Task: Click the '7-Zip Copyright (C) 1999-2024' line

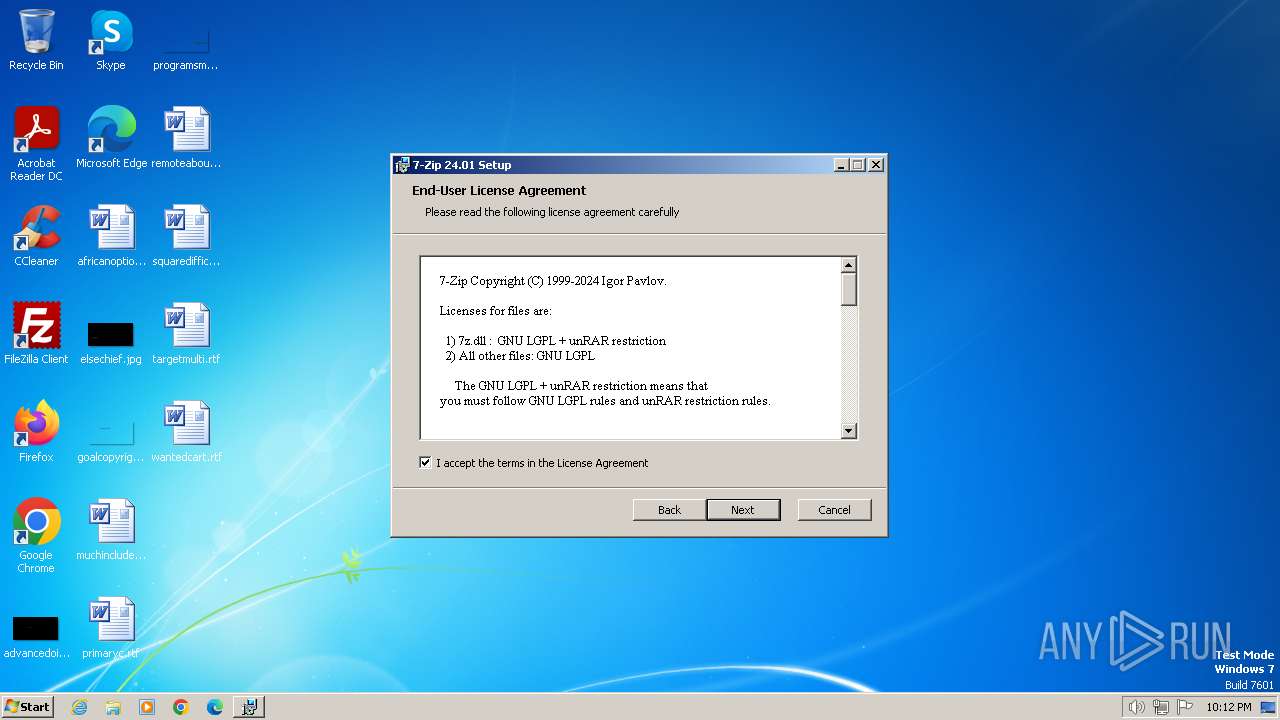Action: [553, 281]
